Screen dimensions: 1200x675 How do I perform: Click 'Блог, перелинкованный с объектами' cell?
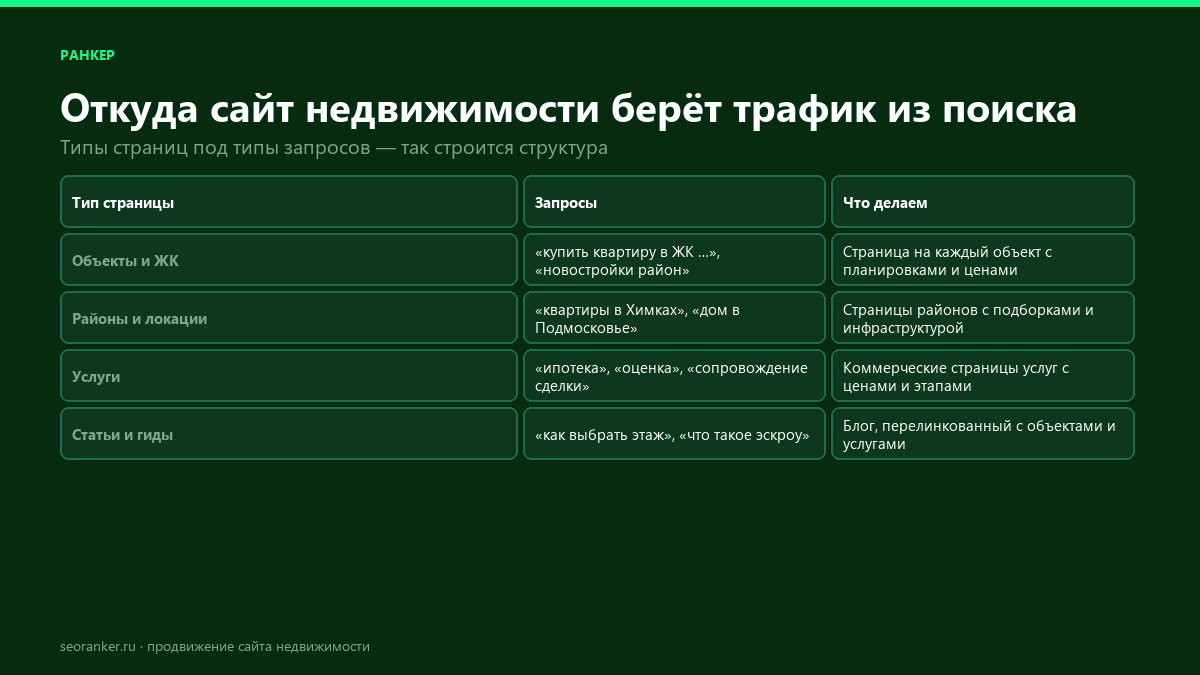click(983, 434)
